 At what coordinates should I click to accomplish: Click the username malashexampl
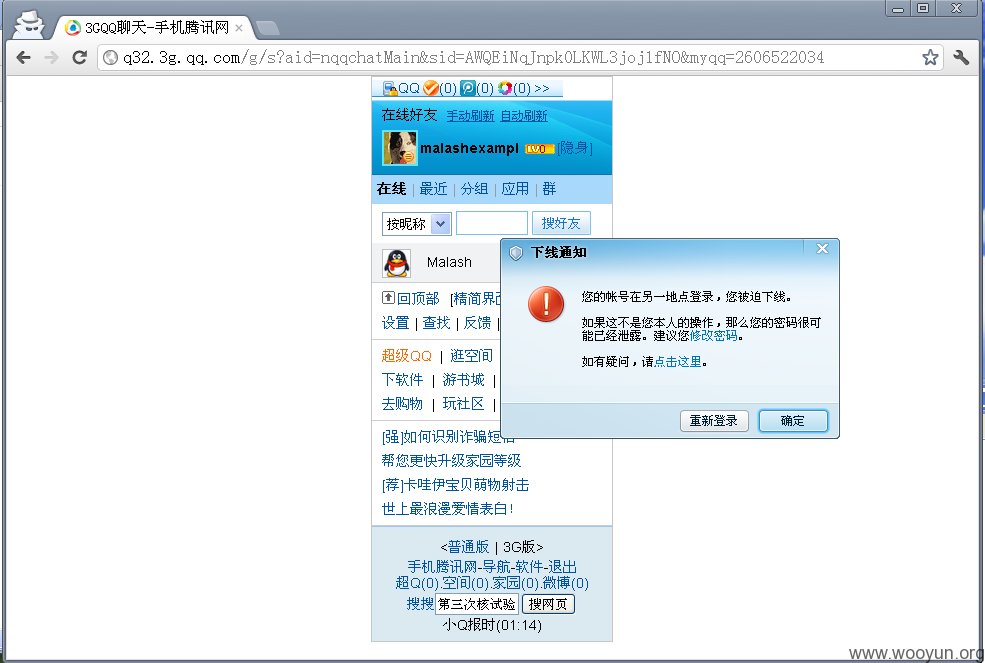click(469, 148)
